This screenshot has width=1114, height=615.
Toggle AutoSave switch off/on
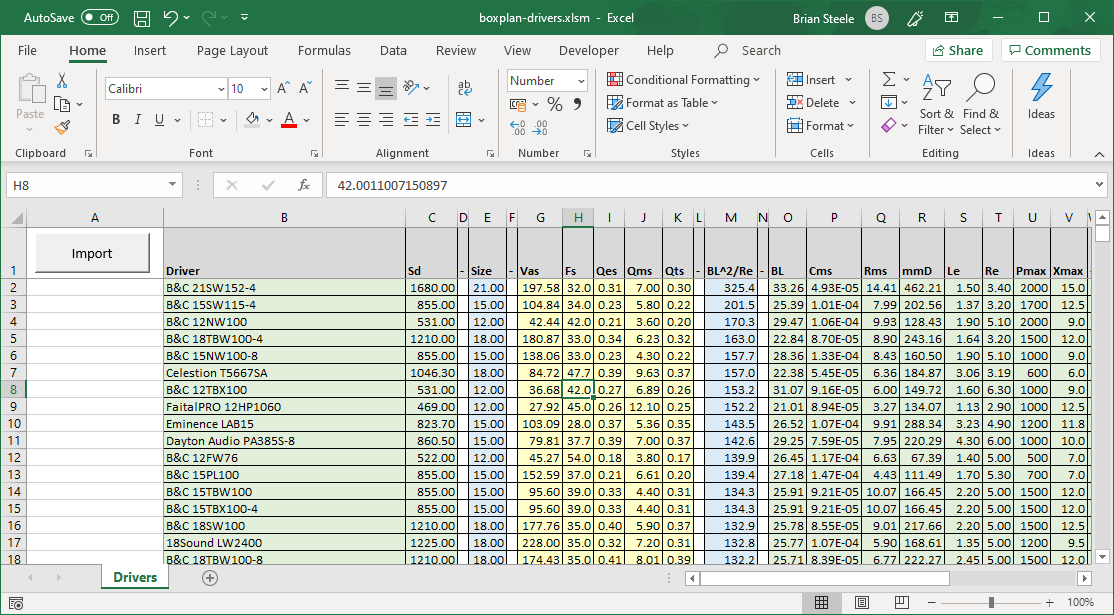pyautogui.click(x=99, y=18)
